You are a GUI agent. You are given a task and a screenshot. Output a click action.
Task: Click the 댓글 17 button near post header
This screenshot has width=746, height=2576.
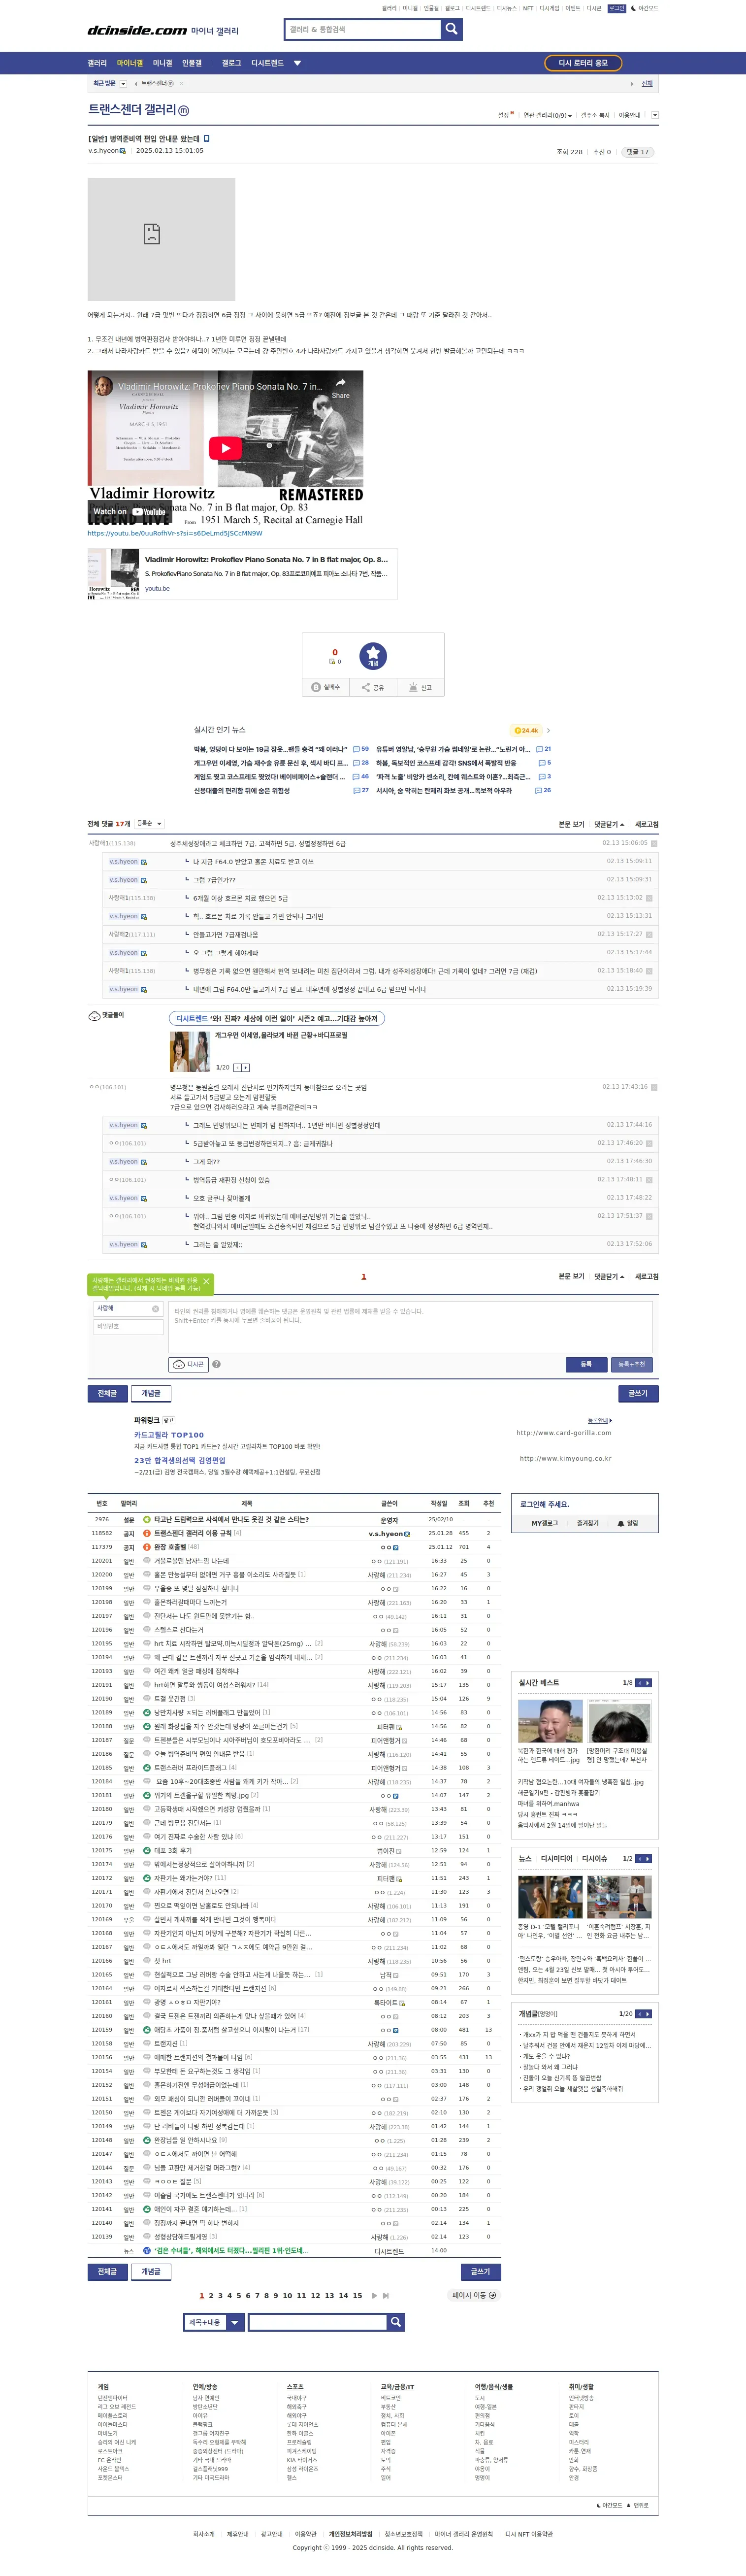637,152
